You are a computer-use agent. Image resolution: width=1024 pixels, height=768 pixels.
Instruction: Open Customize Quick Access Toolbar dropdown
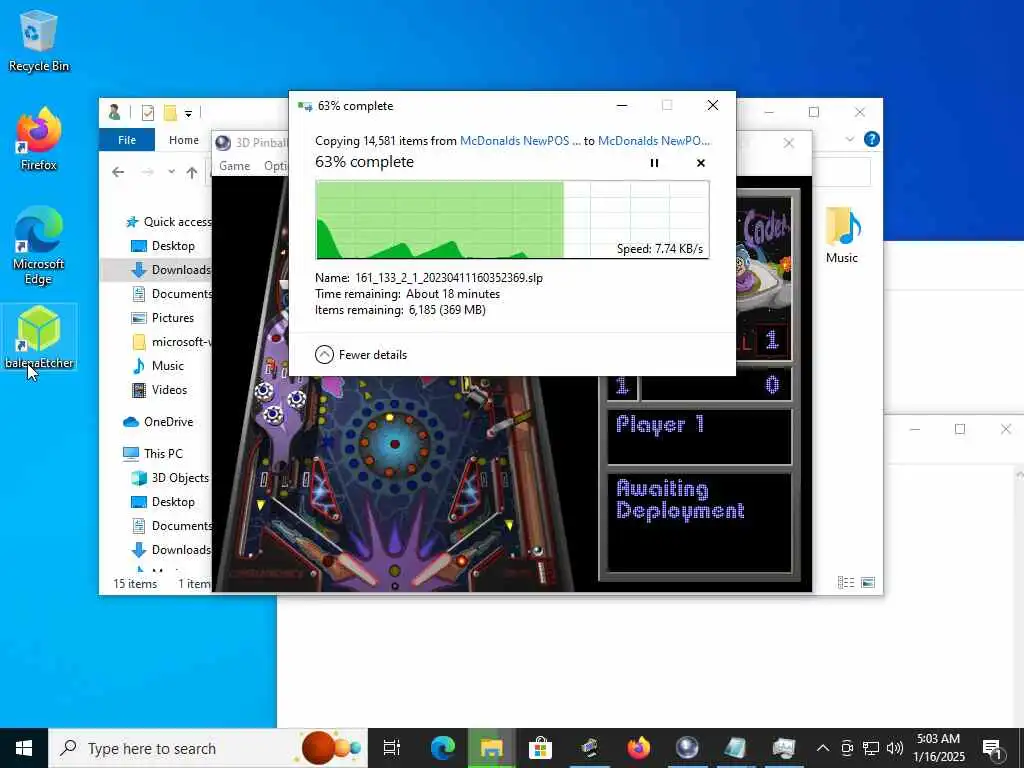tap(188, 114)
